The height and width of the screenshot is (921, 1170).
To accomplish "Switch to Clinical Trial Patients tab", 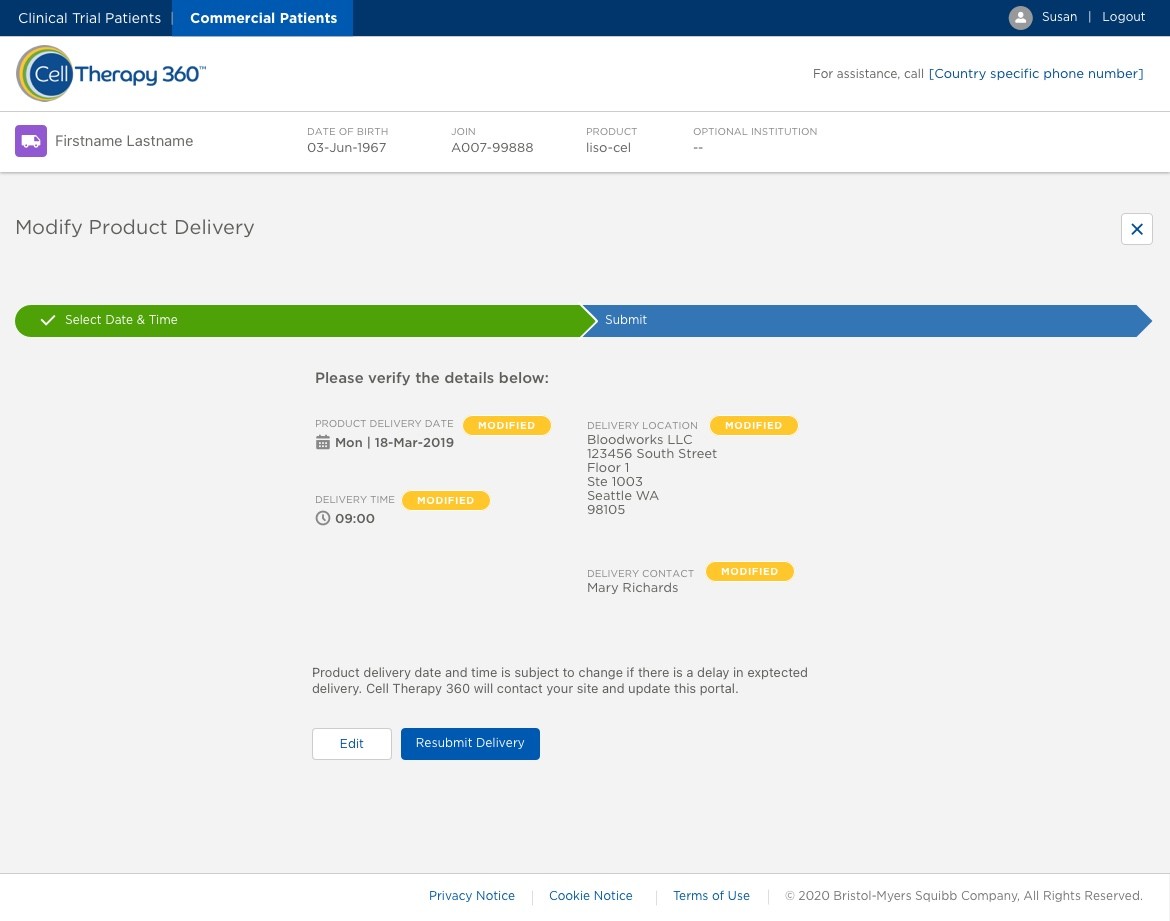I will click(x=90, y=18).
